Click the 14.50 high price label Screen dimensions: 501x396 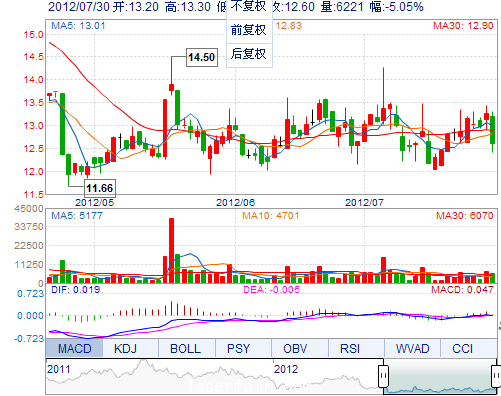[x=202, y=57]
